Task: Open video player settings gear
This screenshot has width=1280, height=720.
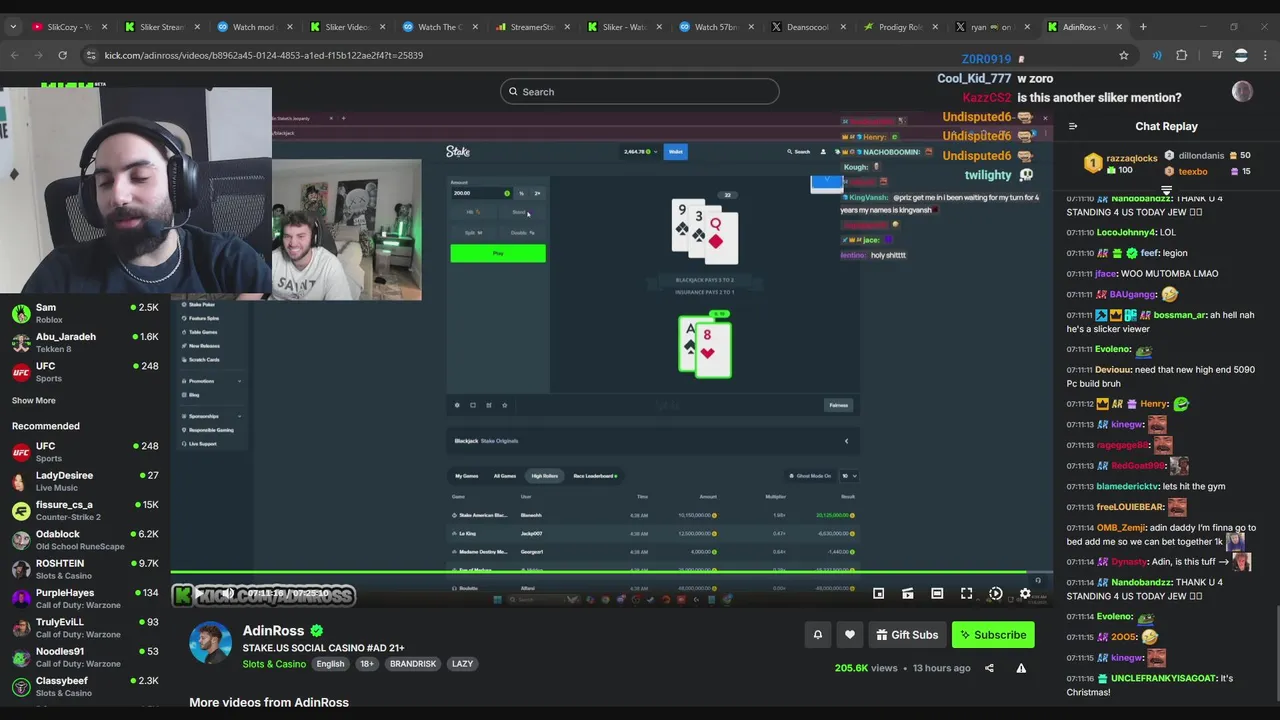Action: 1025,594
